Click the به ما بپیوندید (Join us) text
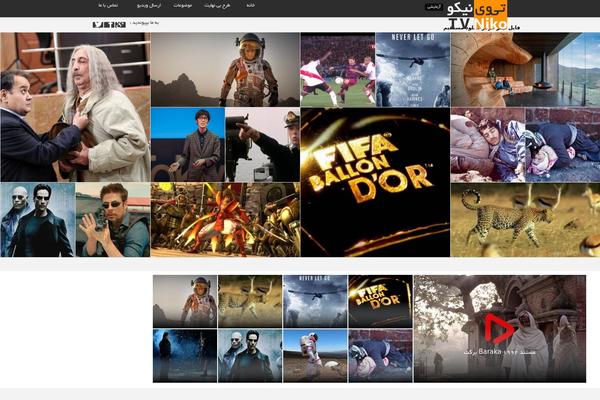 (x=145, y=23)
